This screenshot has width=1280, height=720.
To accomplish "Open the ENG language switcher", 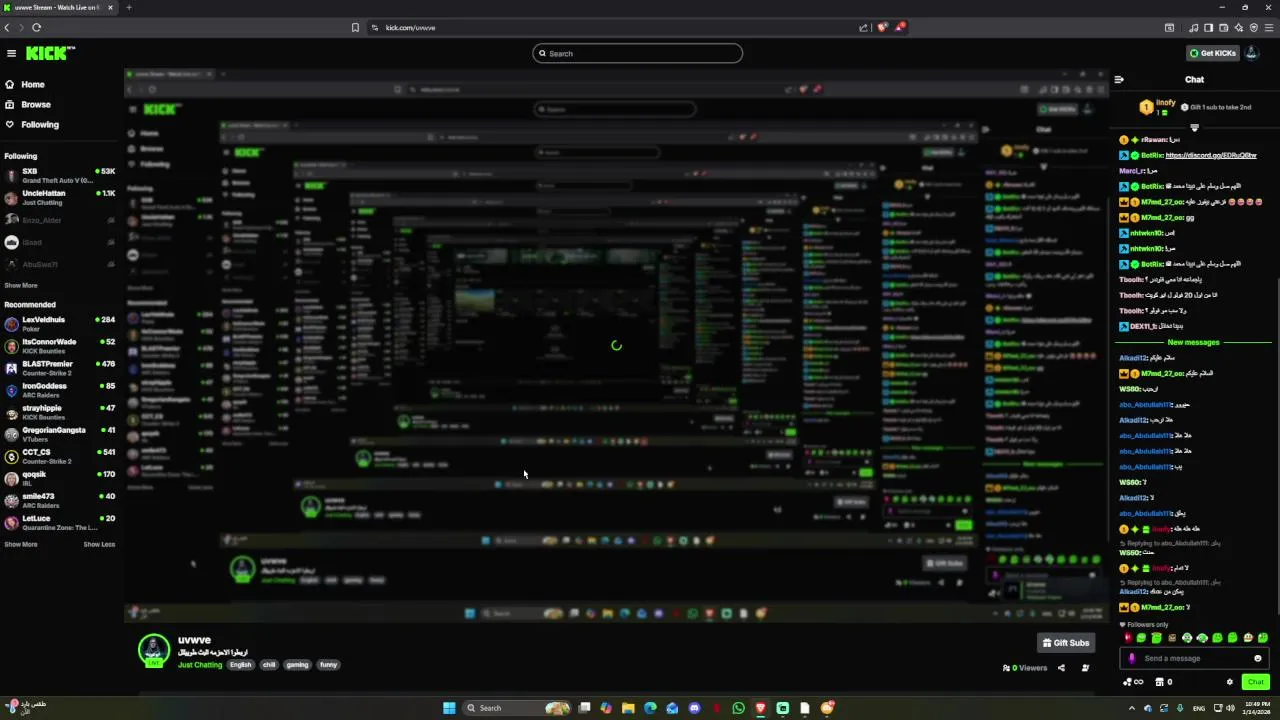I will pos(1199,708).
